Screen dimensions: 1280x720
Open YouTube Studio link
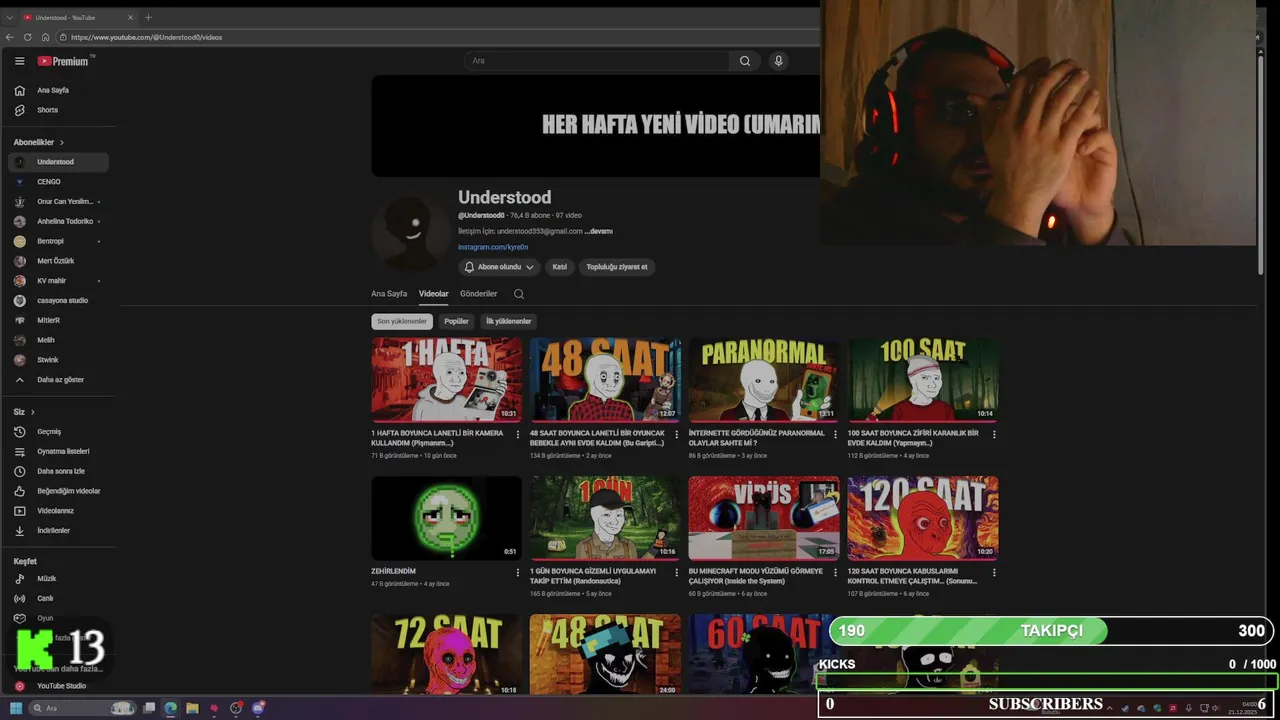[59, 686]
